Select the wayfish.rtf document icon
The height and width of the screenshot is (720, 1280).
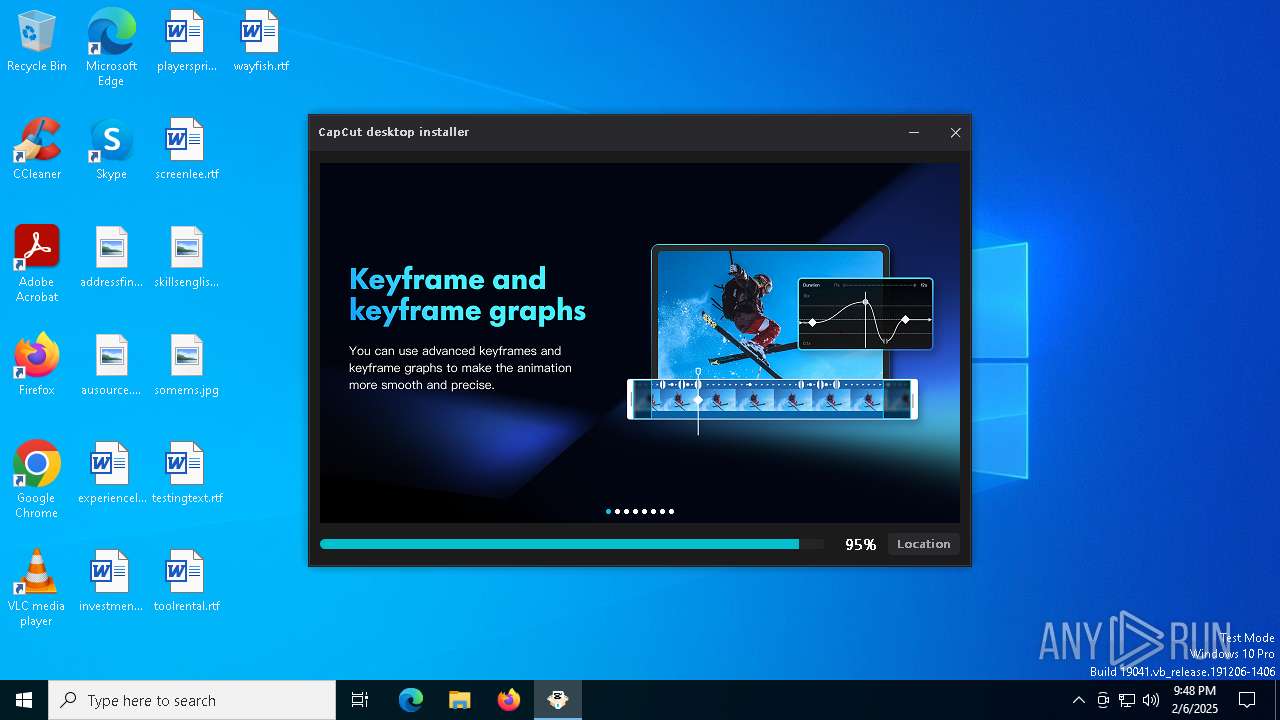(261, 41)
